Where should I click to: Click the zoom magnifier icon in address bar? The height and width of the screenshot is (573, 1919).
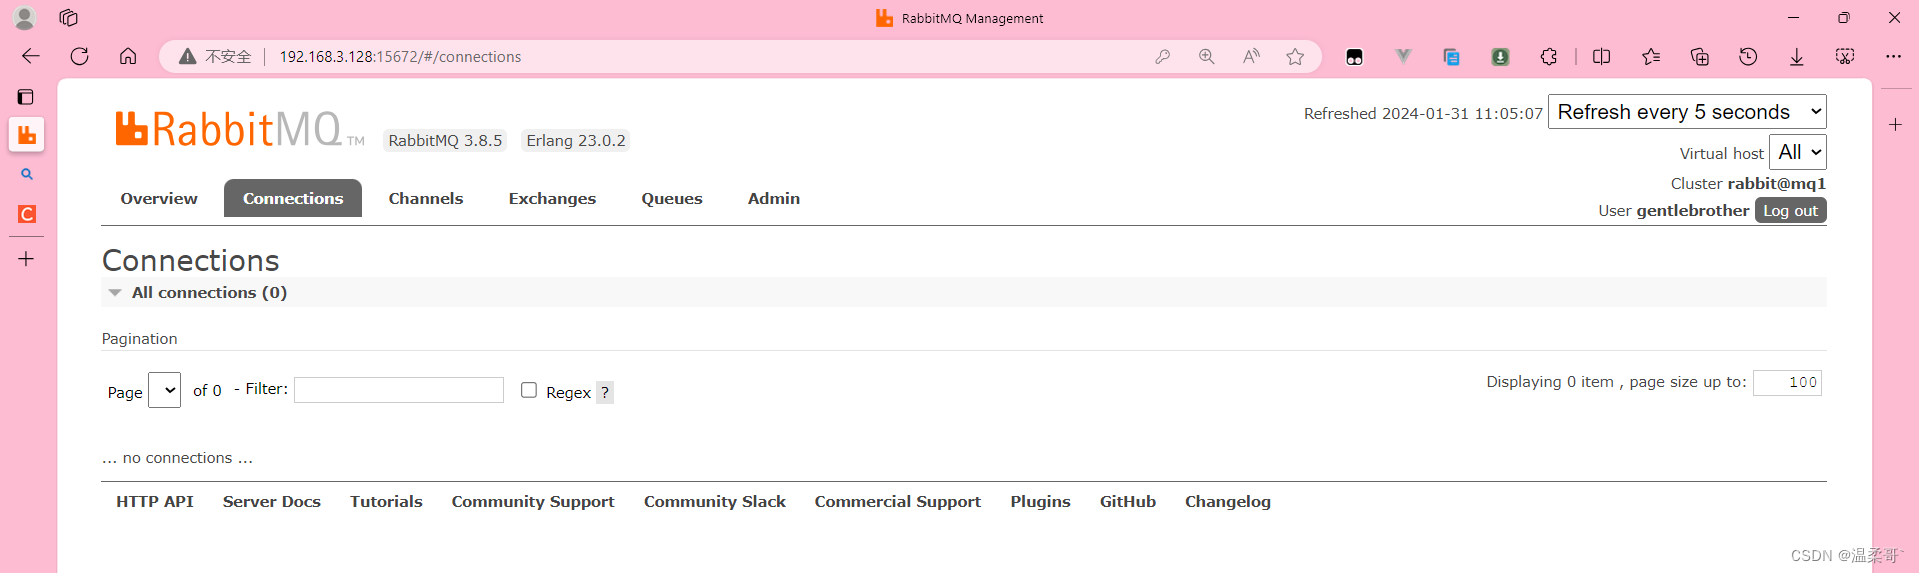[x=1207, y=57]
